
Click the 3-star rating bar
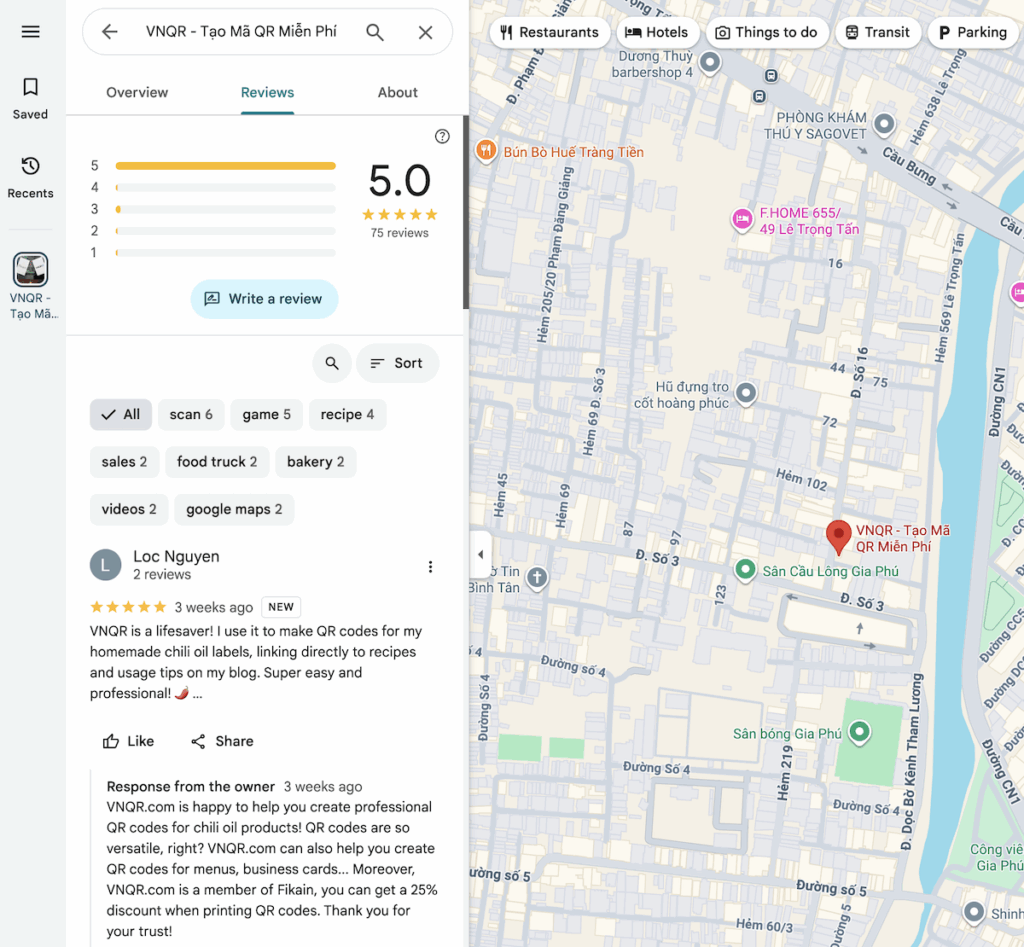point(225,210)
